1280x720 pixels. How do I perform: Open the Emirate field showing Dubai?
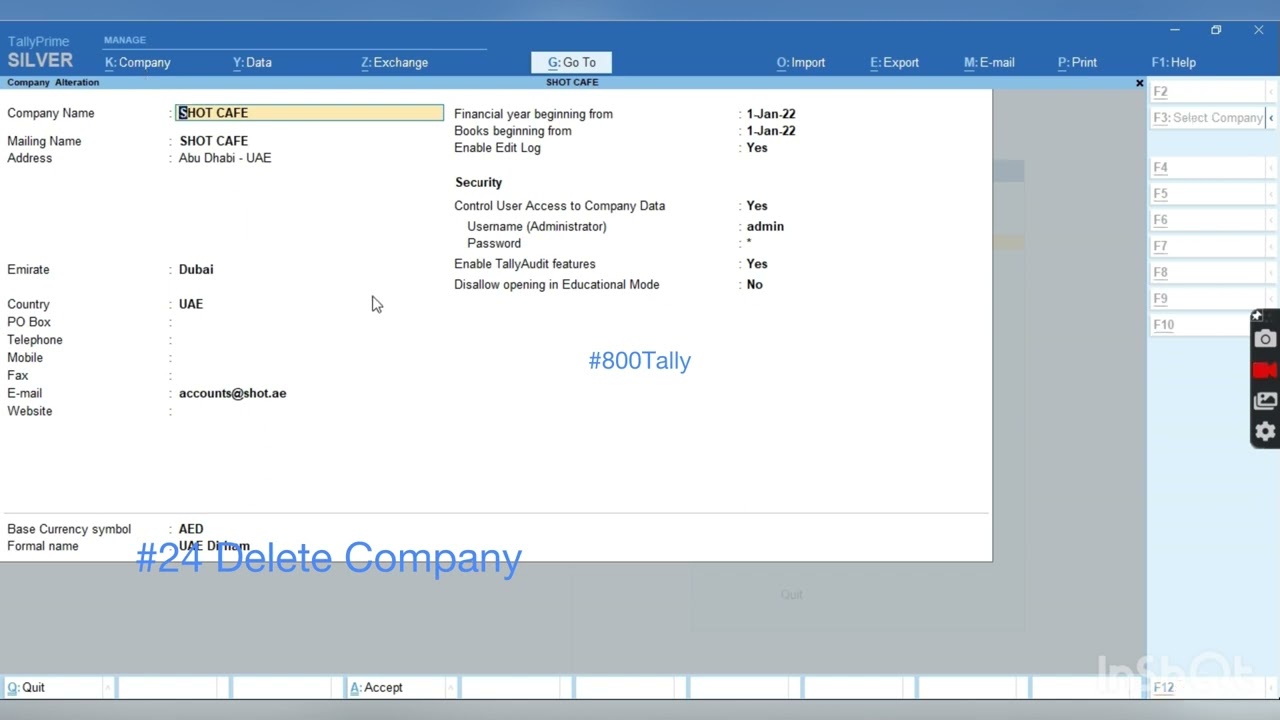196,269
